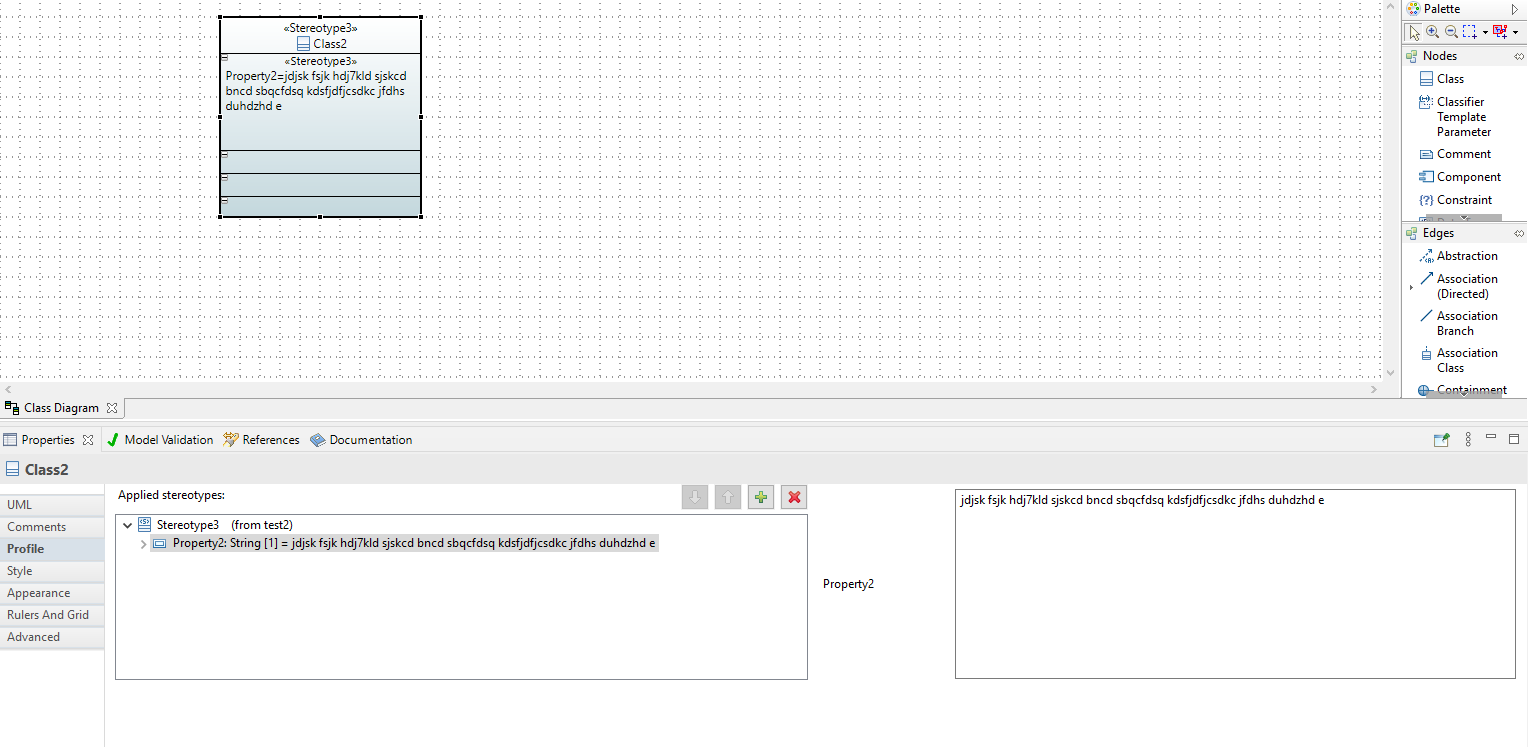Pick the Association (Directed) edge tool

[x=1459, y=286]
